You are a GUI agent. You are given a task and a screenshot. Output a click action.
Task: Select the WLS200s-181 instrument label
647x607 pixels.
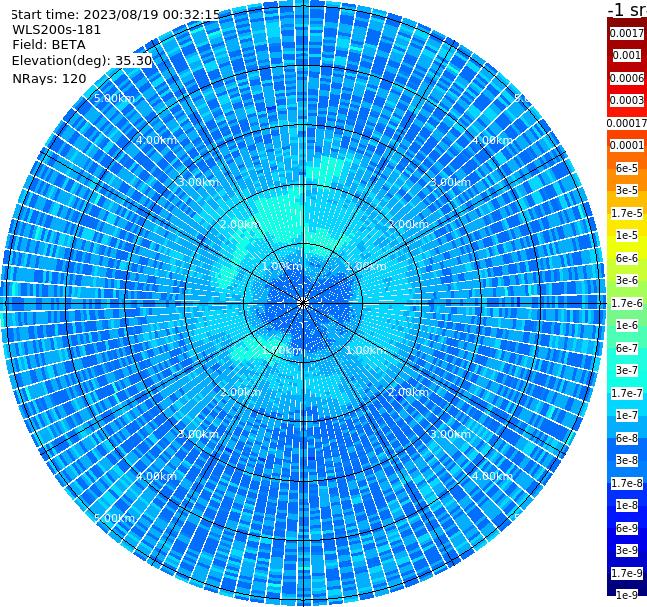coord(57,30)
